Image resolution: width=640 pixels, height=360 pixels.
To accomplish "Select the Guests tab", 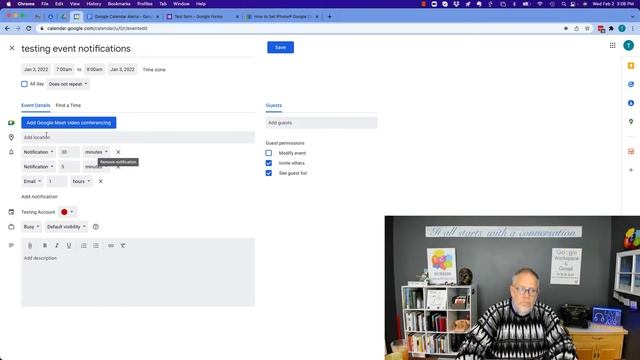I will [x=273, y=105].
